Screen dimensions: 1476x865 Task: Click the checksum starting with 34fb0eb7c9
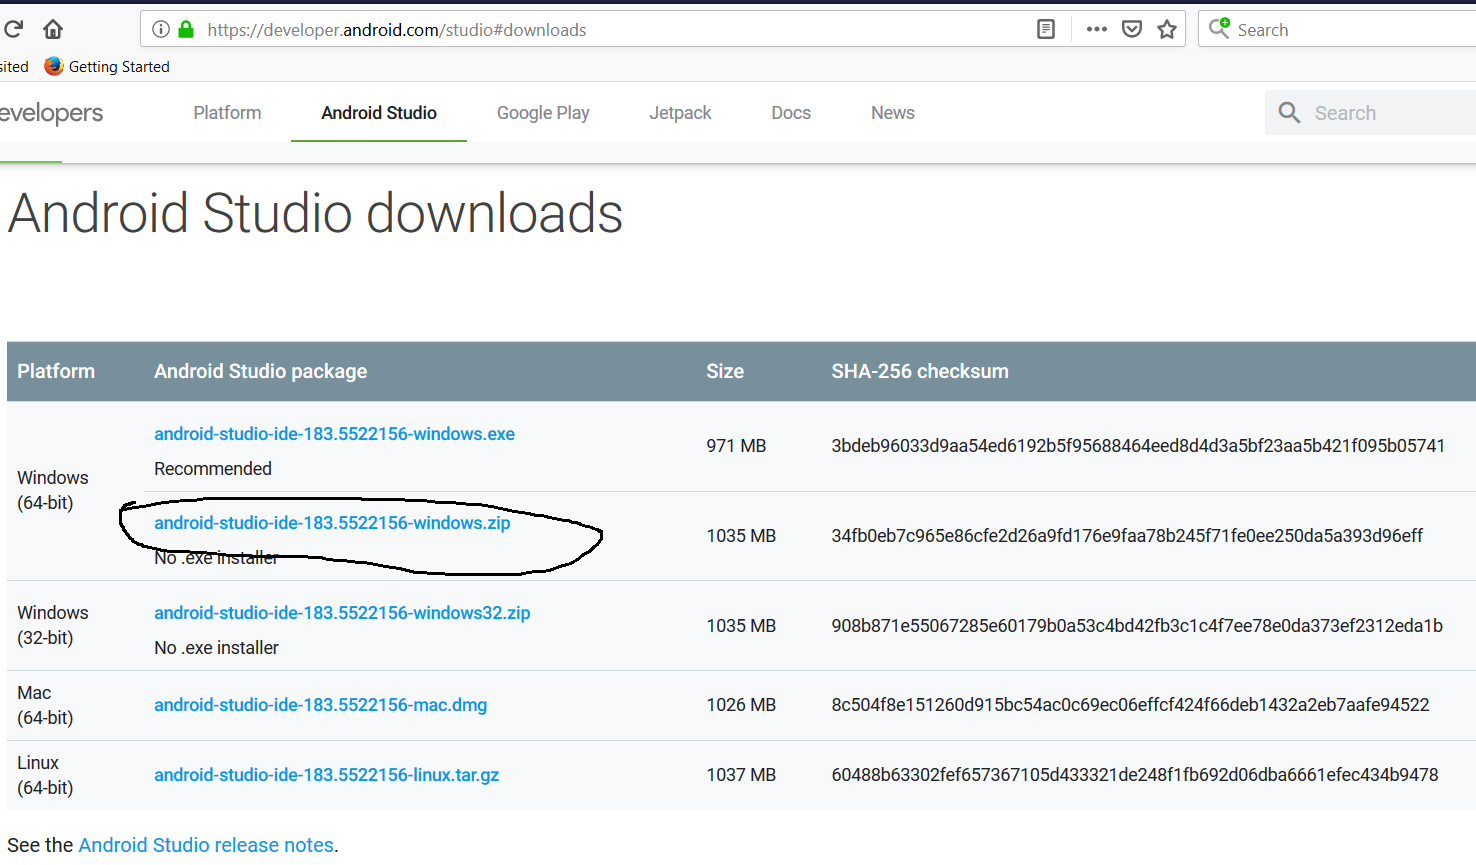click(x=1127, y=536)
